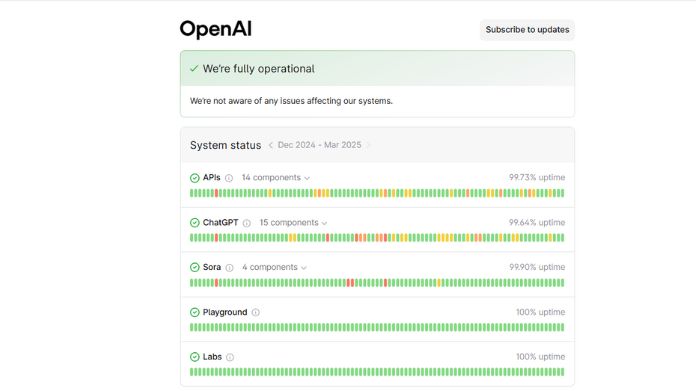Open the Sora info tooltip icon

click(229, 268)
